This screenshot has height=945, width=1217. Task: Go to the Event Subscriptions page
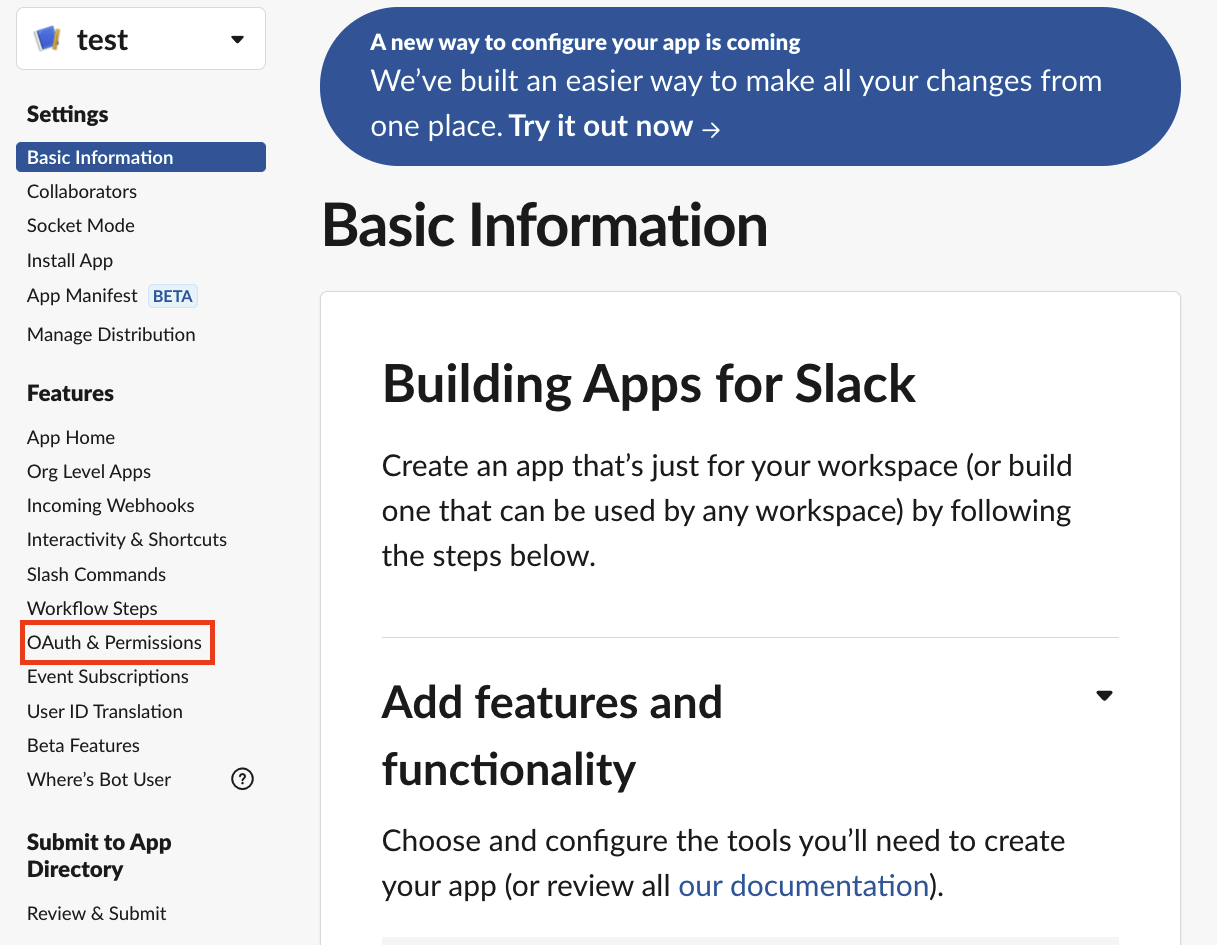pos(108,676)
